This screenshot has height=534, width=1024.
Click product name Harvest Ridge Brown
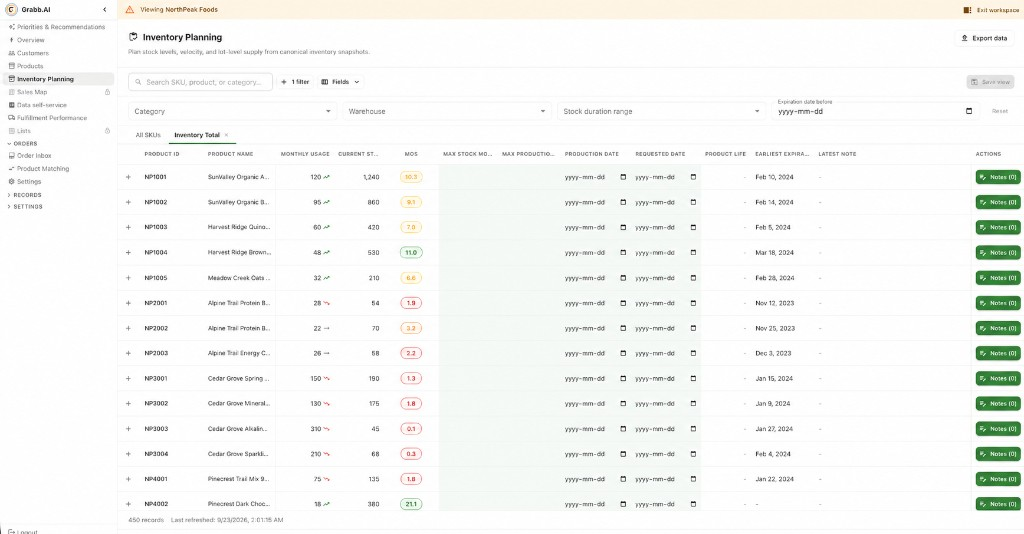point(239,253)
